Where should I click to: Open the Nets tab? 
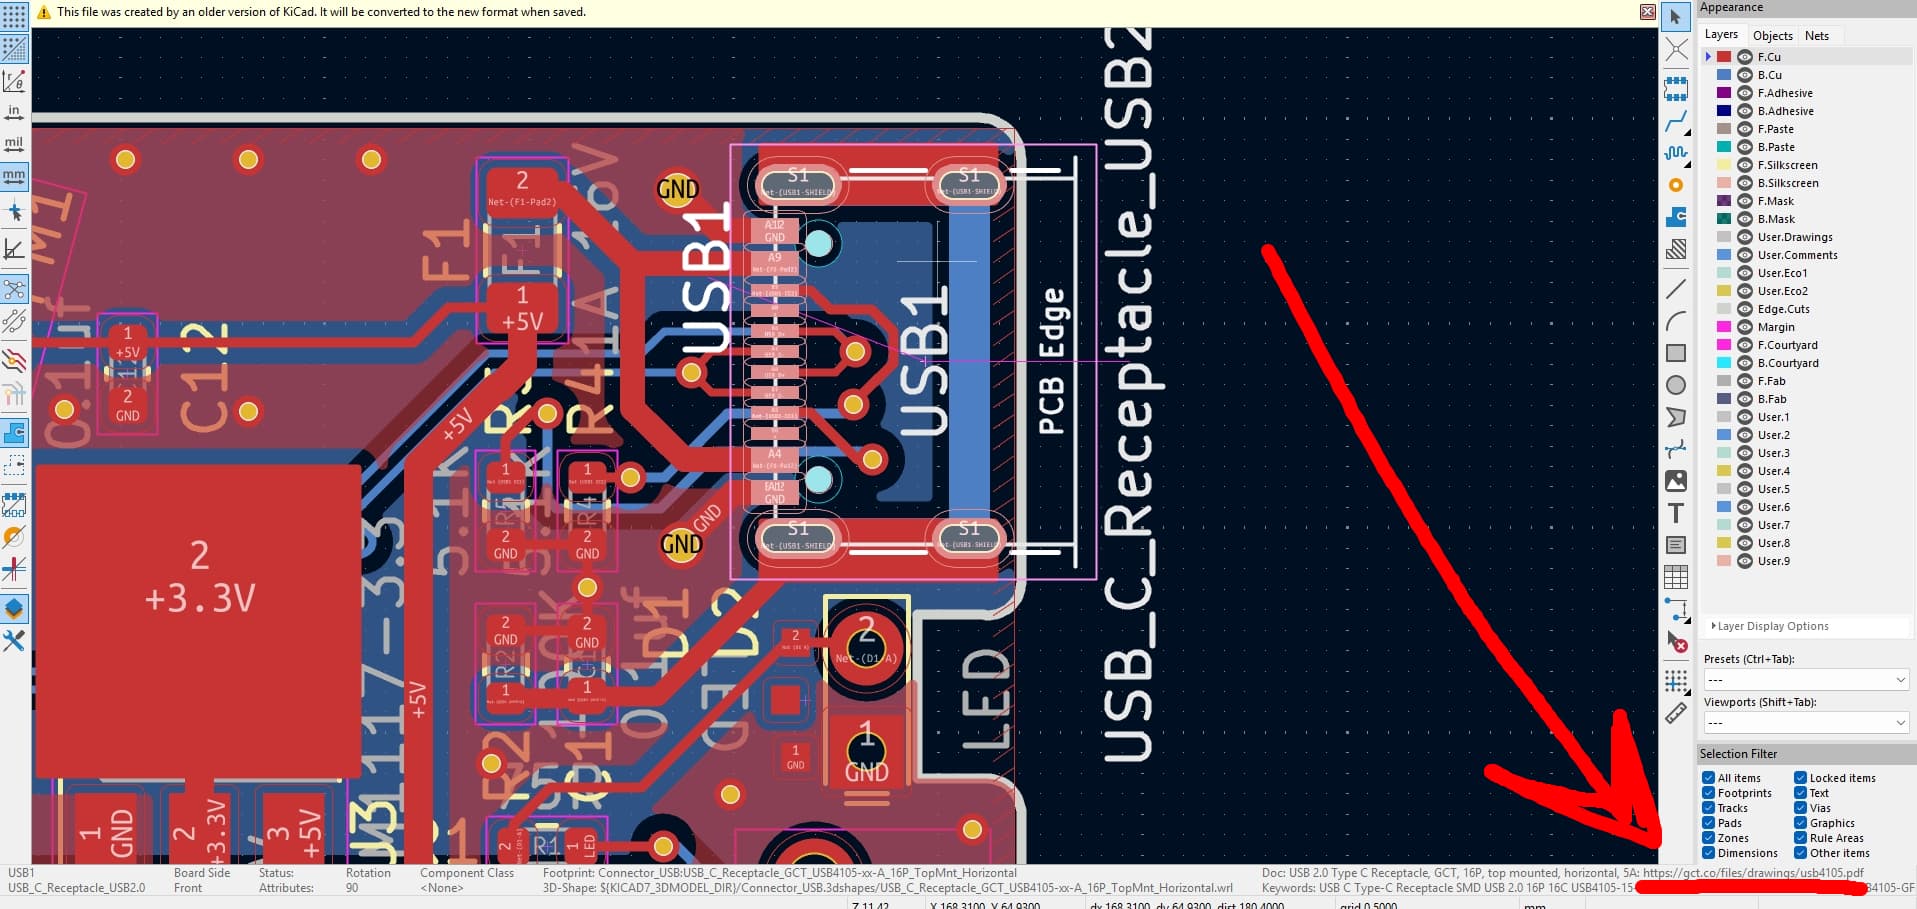click(x=1816, y=35)
